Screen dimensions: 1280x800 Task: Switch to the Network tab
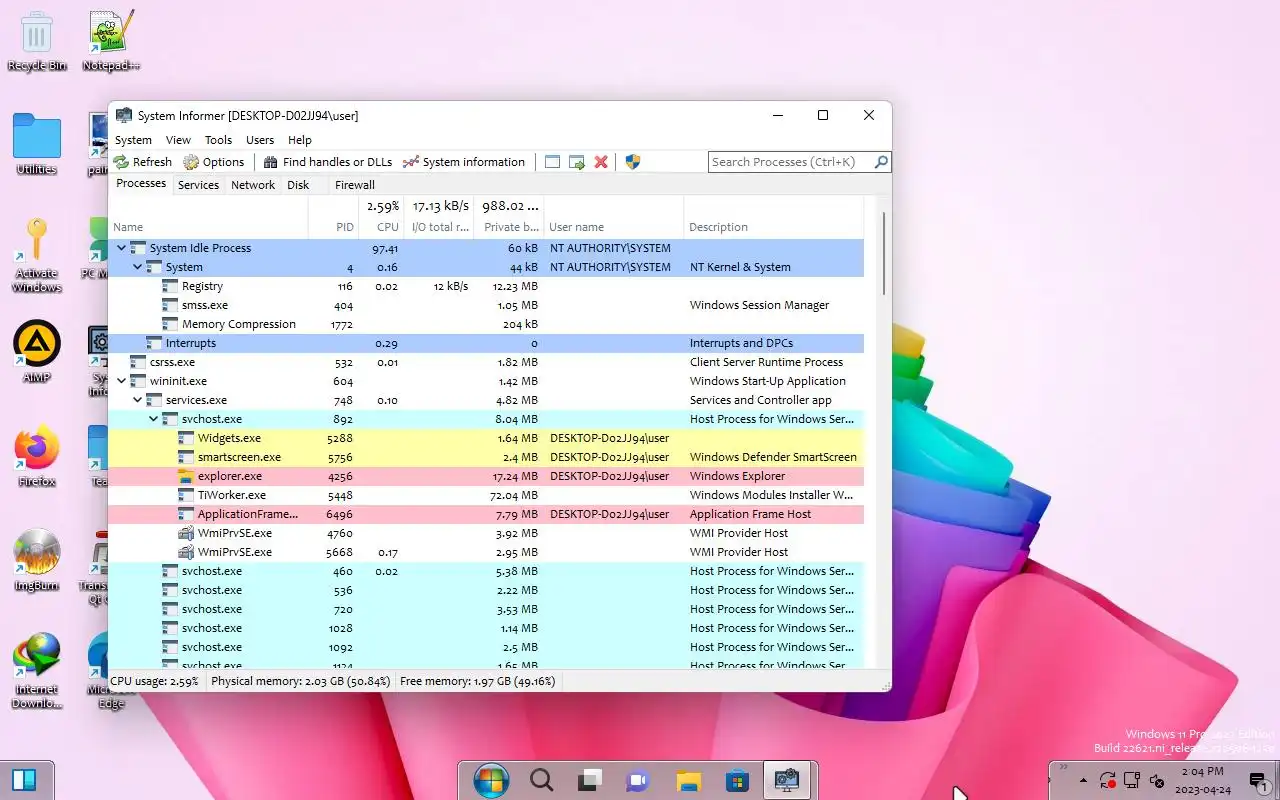(x=253, y=185)
